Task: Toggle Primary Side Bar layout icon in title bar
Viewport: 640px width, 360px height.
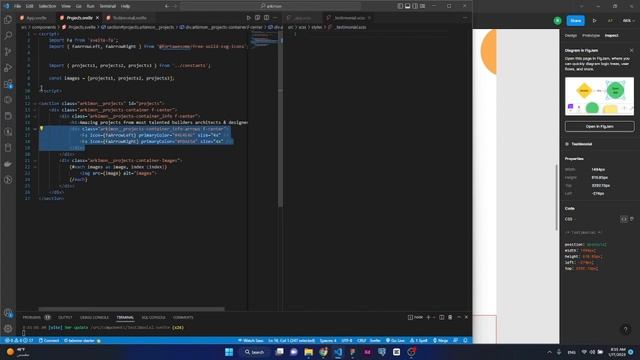Action: pos(400,6)
